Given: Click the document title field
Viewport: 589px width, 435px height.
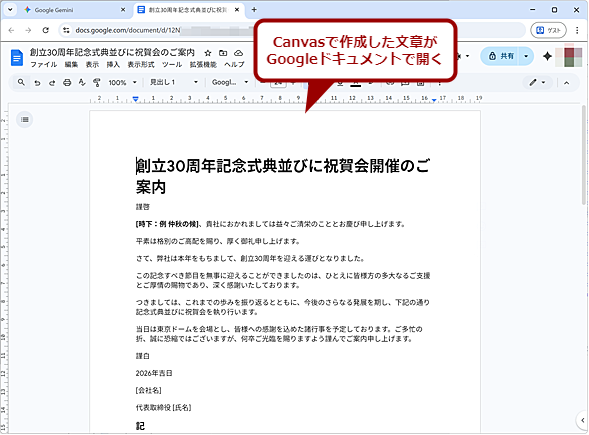Looking at the screenshot, I should [112, 53].
